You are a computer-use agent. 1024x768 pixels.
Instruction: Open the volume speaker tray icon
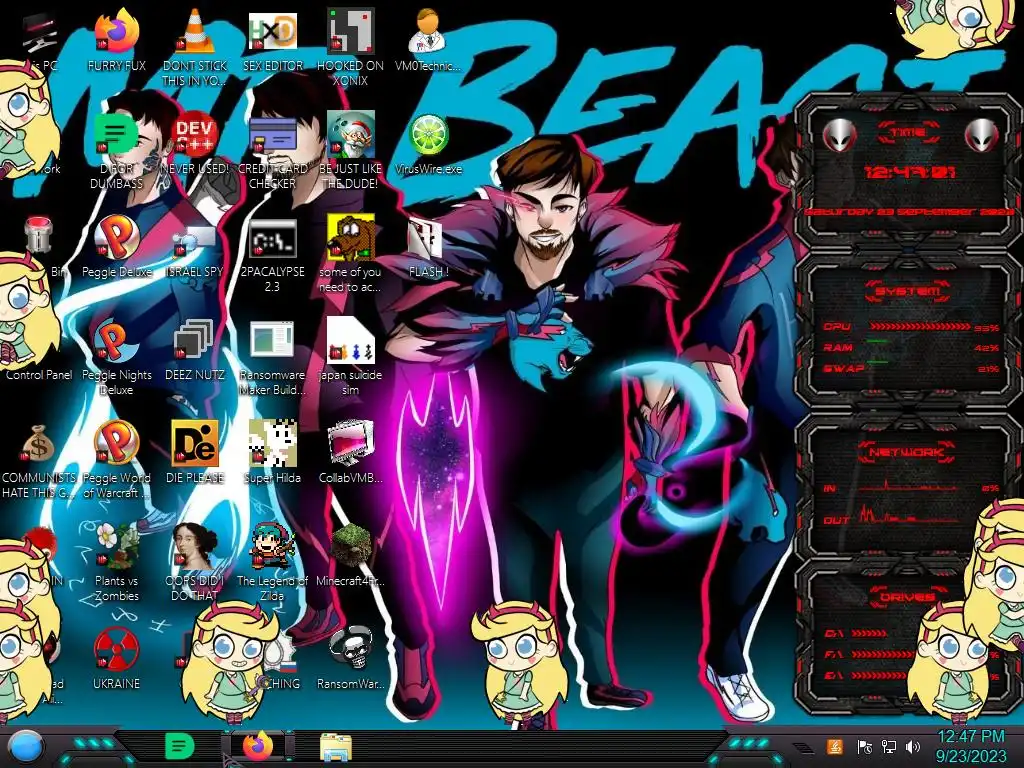pos(912,747)
